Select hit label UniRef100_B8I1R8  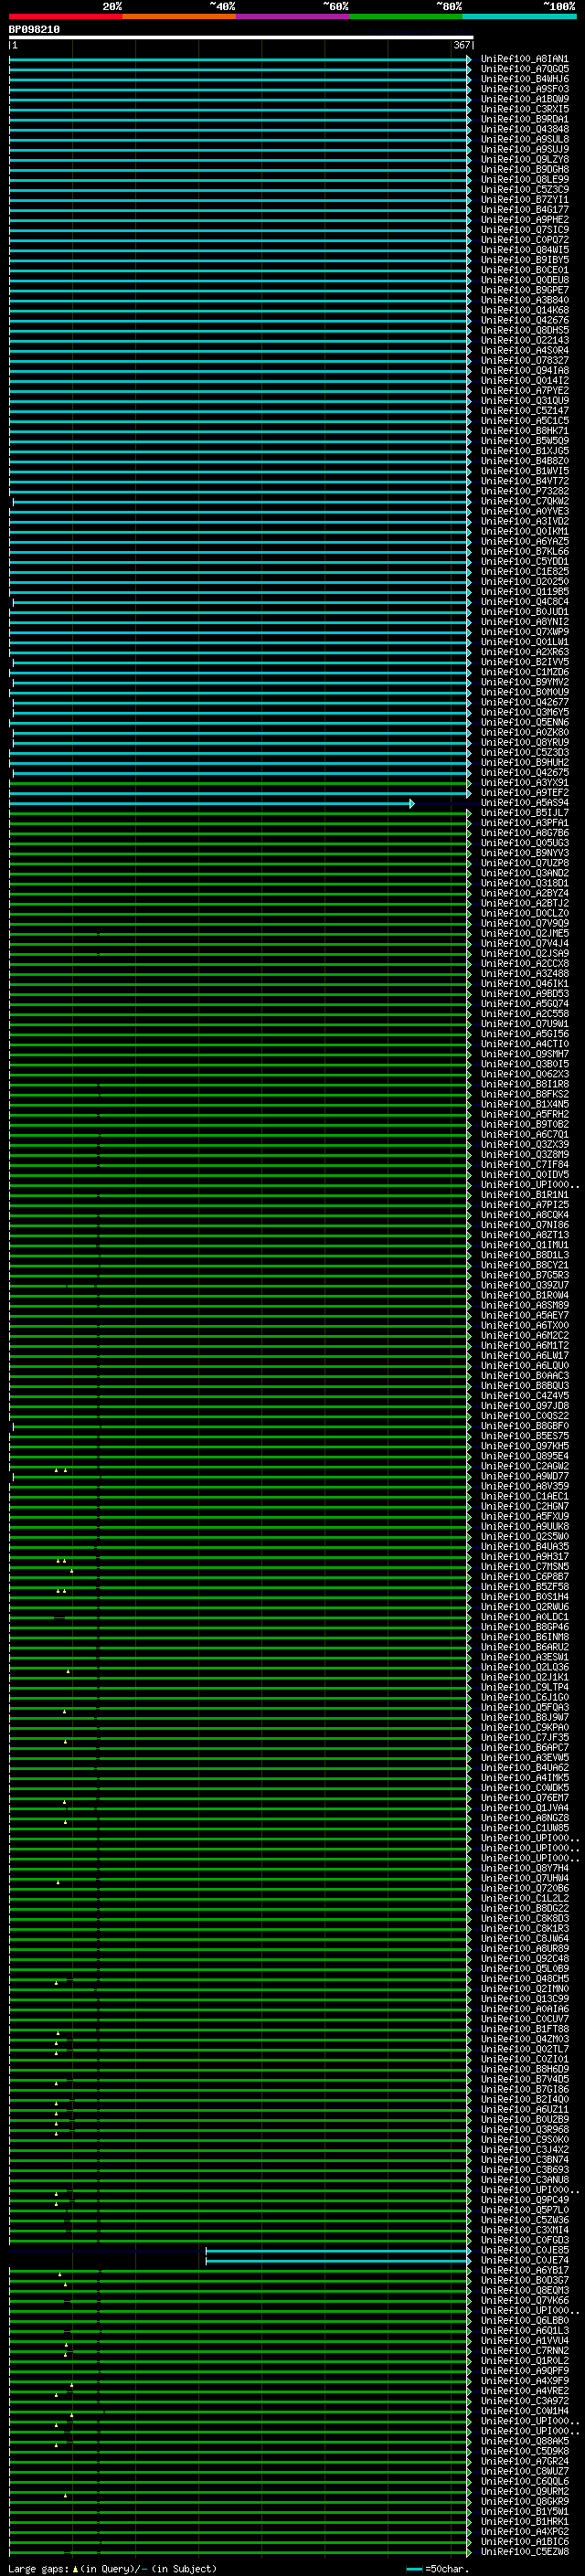tap(525, 1084)
